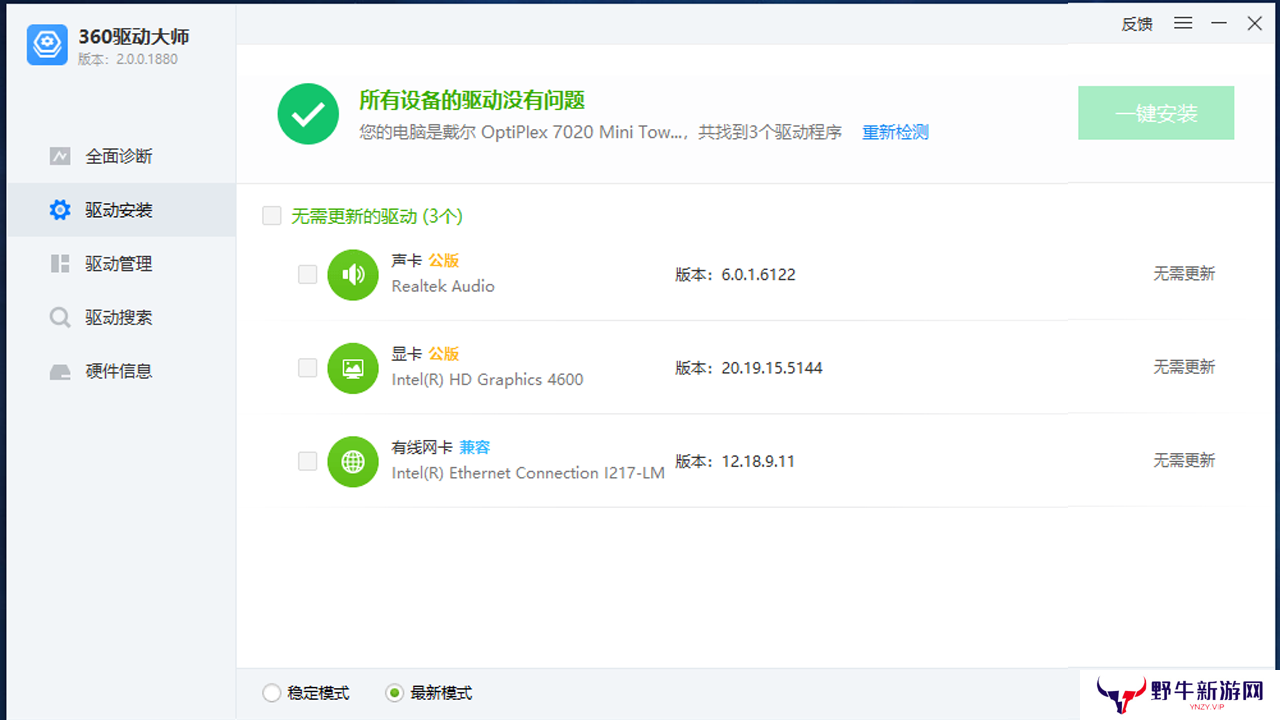
Task: Click the 所有设备的驱动没有问题 heading
Action: click(x=472, y=100)
